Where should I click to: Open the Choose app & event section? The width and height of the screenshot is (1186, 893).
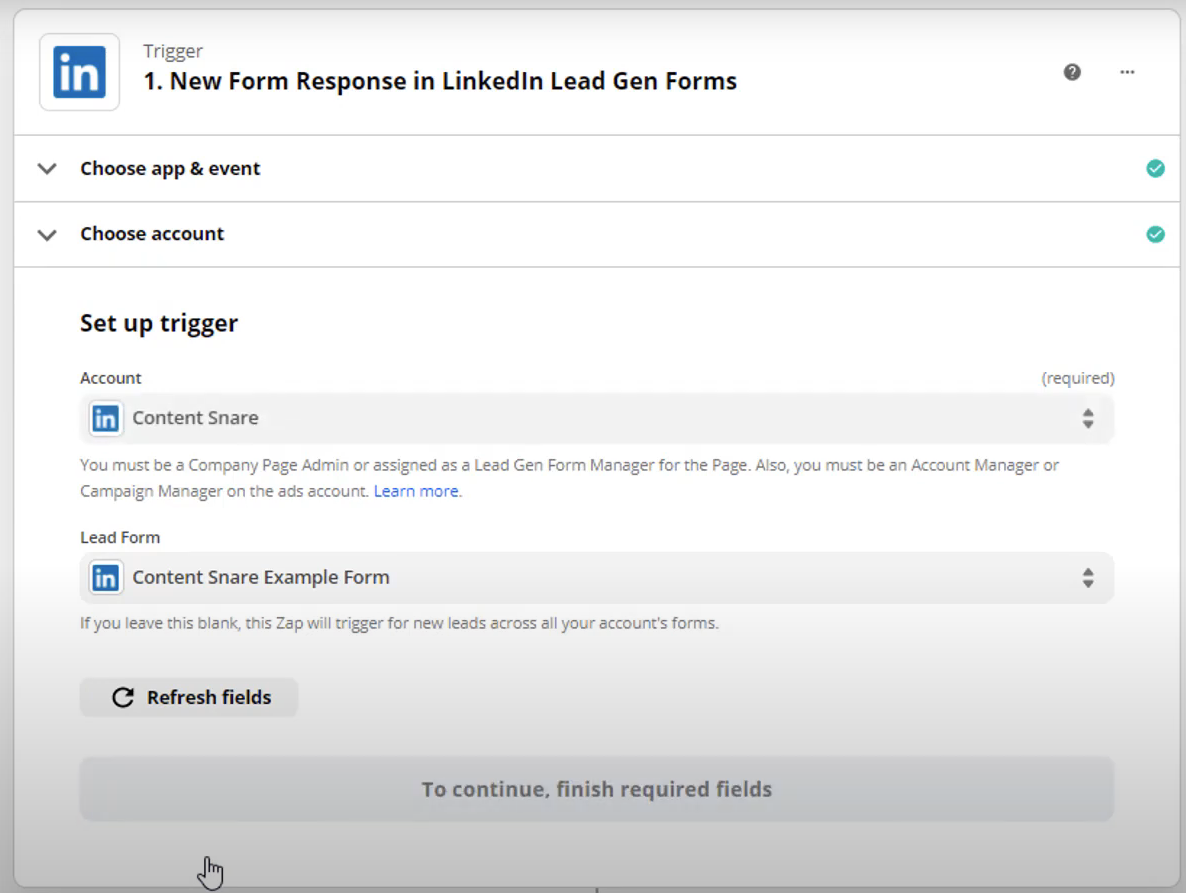597,169
